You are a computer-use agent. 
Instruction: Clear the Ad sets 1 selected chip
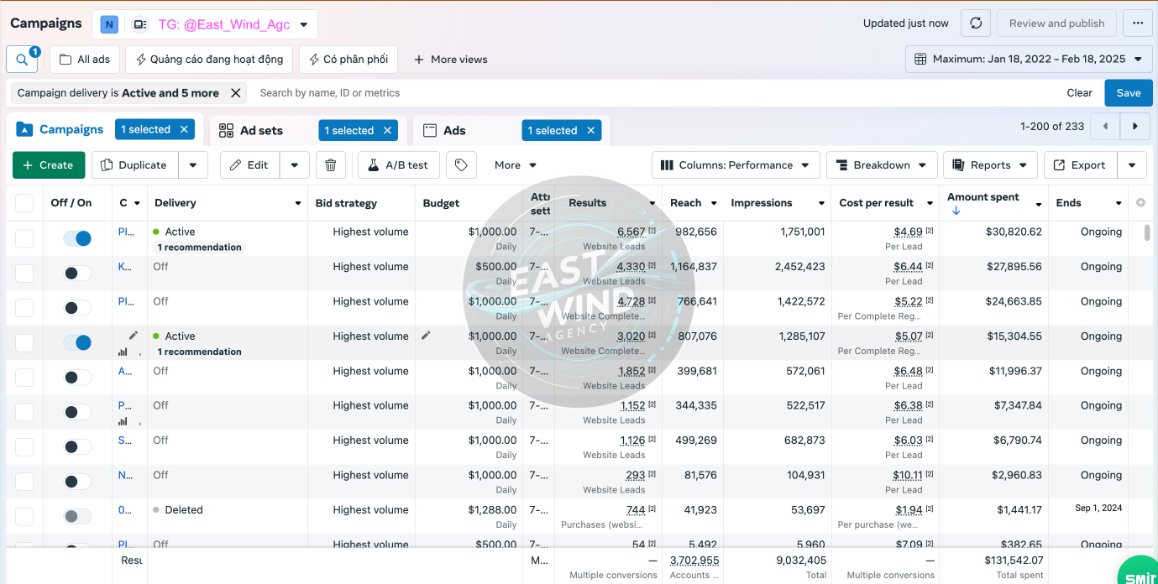coord(387,131)
